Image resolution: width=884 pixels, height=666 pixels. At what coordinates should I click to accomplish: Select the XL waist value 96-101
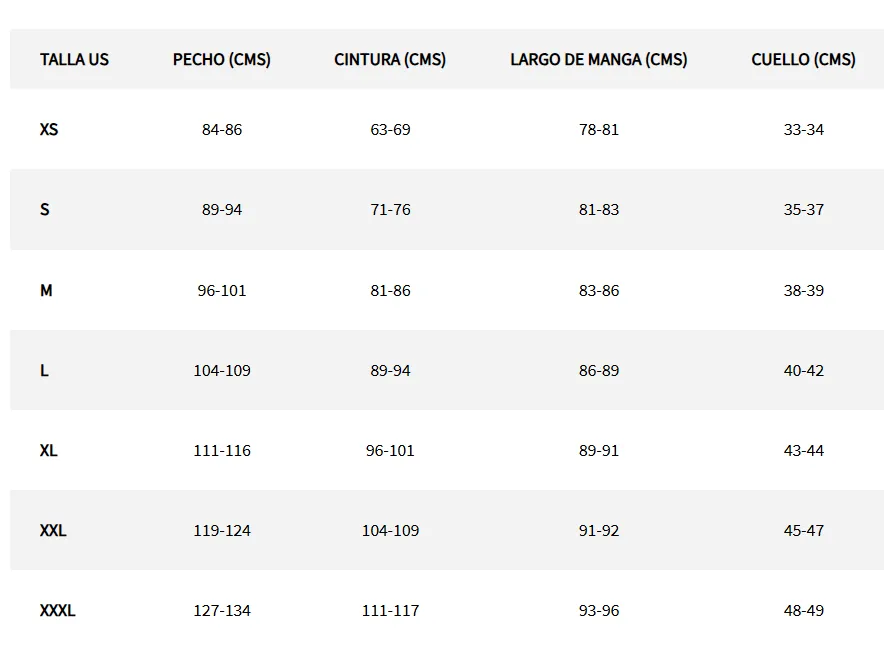[390, 451]
